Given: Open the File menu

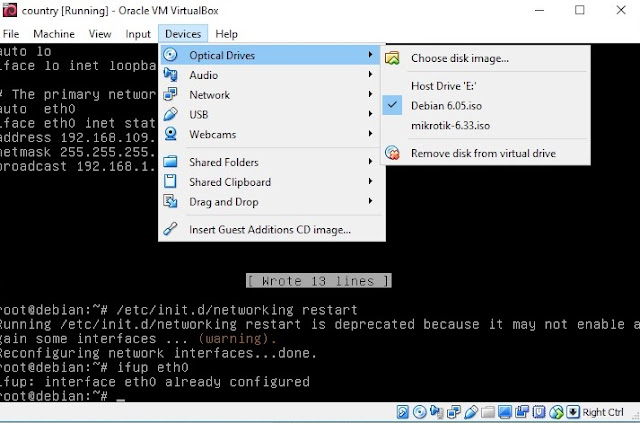Looking at the screenshot, I should click(11, 34).
